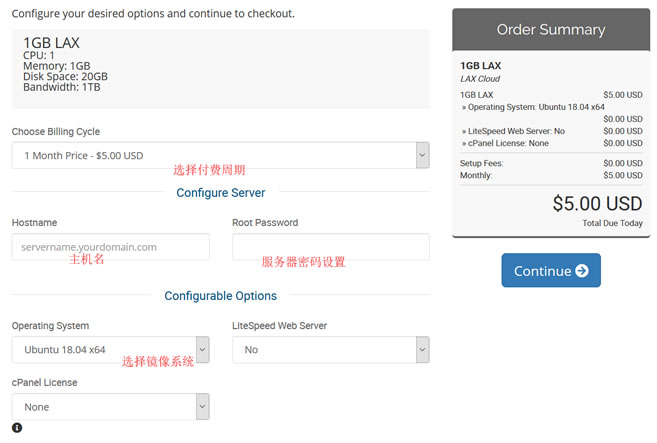Image resolution: width=657 pixels, height=443 pixels.
Task: Click the 'Operating System' field label
Action: click(x=50, y=326)
